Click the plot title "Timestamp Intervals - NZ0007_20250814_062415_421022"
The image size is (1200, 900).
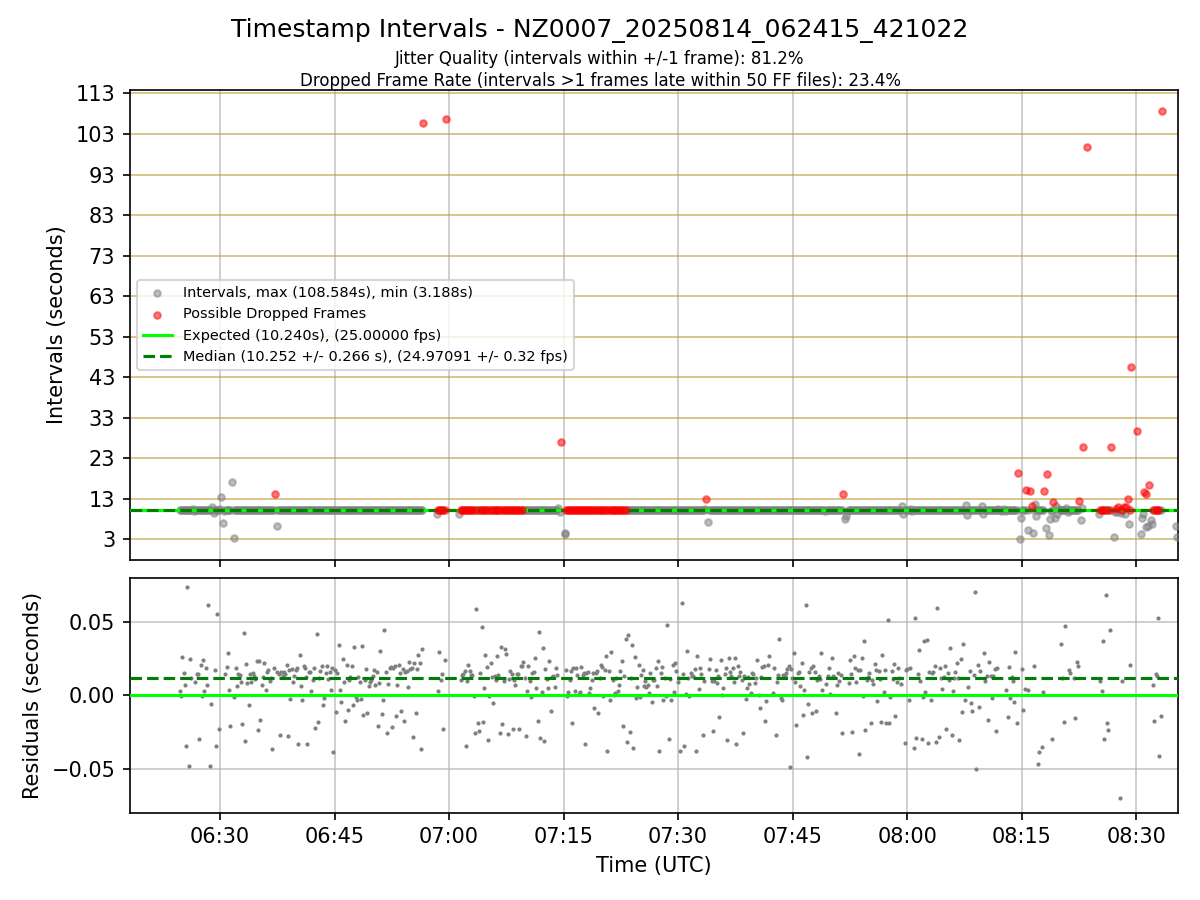pyautogui.click(x=599, y=29)
